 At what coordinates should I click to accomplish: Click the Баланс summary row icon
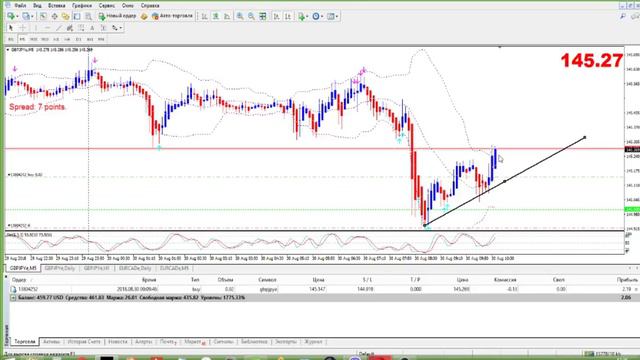[x=13, y=298]
